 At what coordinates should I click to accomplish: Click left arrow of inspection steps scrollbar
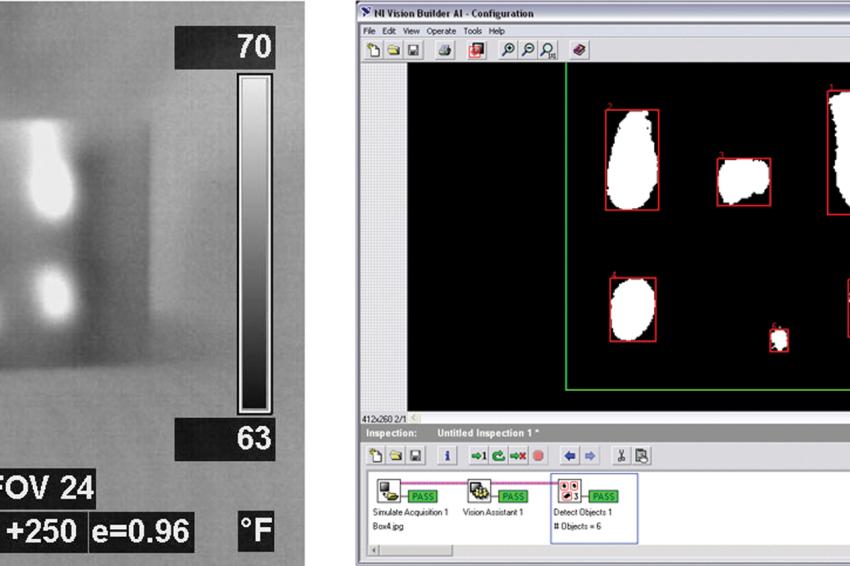[x=374, y=550]
